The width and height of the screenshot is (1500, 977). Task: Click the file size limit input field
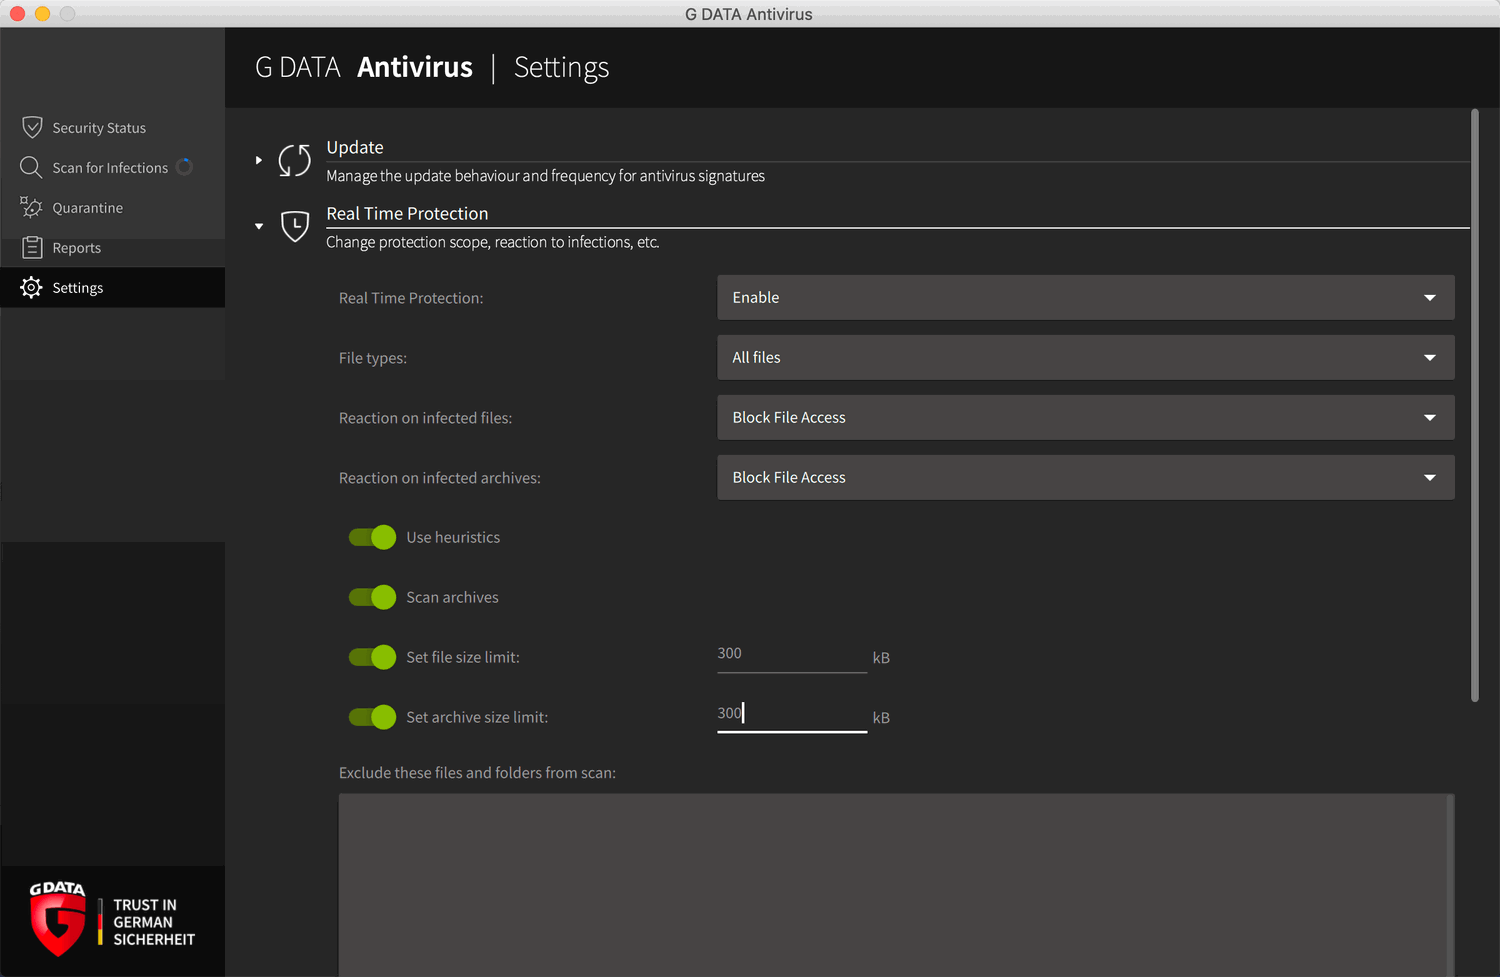(x=792, y=655)
